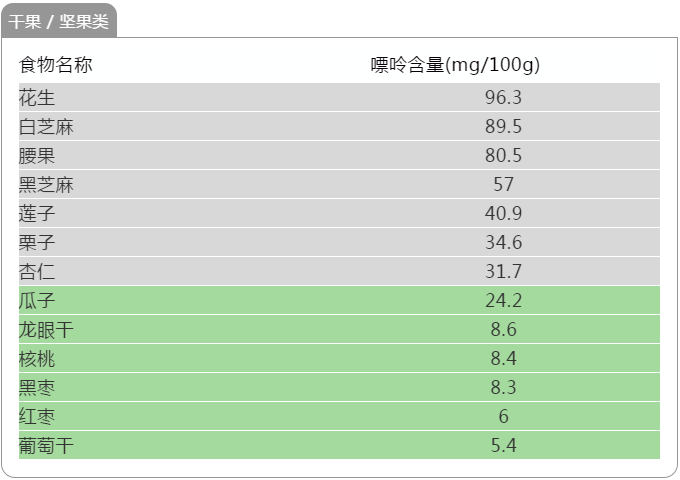Click the 莲子 food name
The width and height of the screenshot is (680, 480).
[x=37, y=213]
